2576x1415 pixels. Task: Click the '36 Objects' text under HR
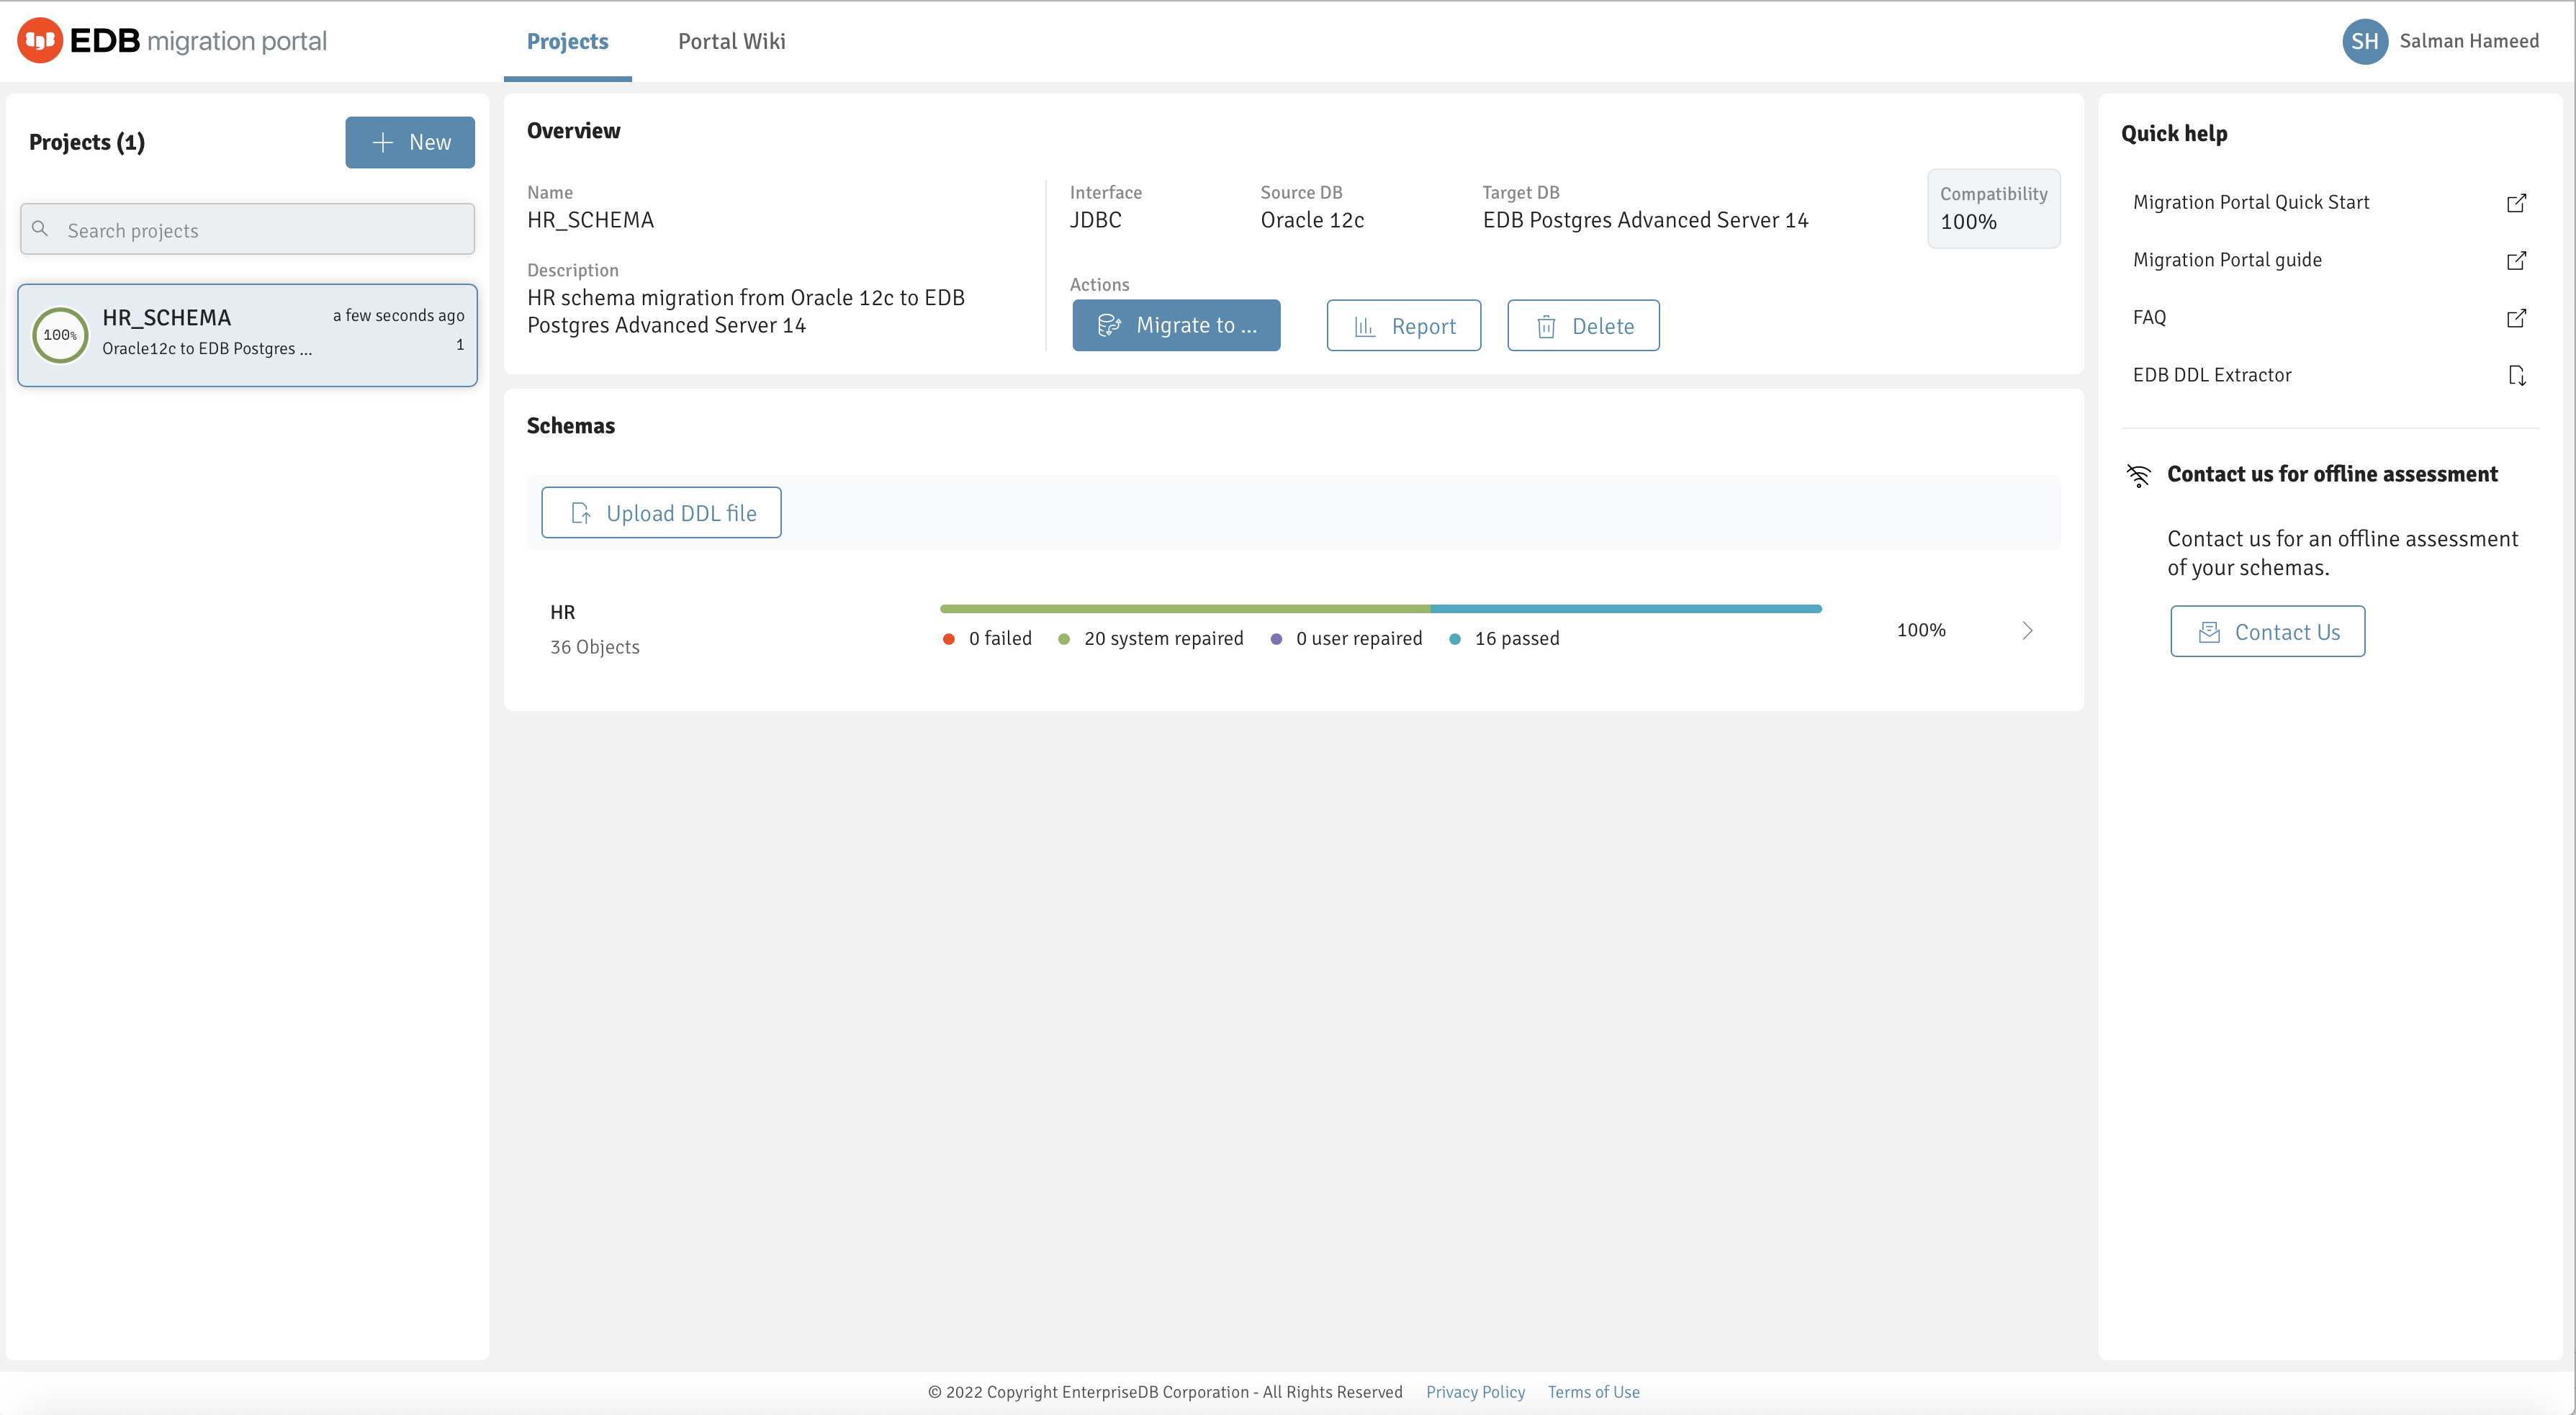[595, 647]
